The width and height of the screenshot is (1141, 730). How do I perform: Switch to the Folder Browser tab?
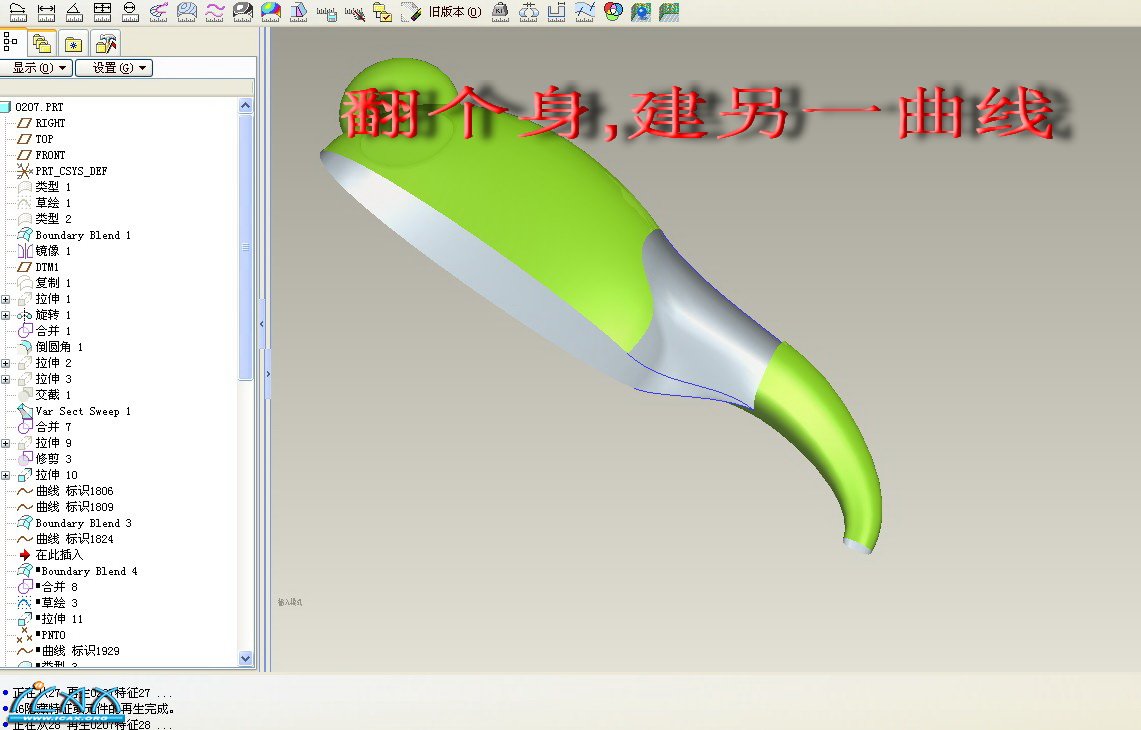pos(42,44)
